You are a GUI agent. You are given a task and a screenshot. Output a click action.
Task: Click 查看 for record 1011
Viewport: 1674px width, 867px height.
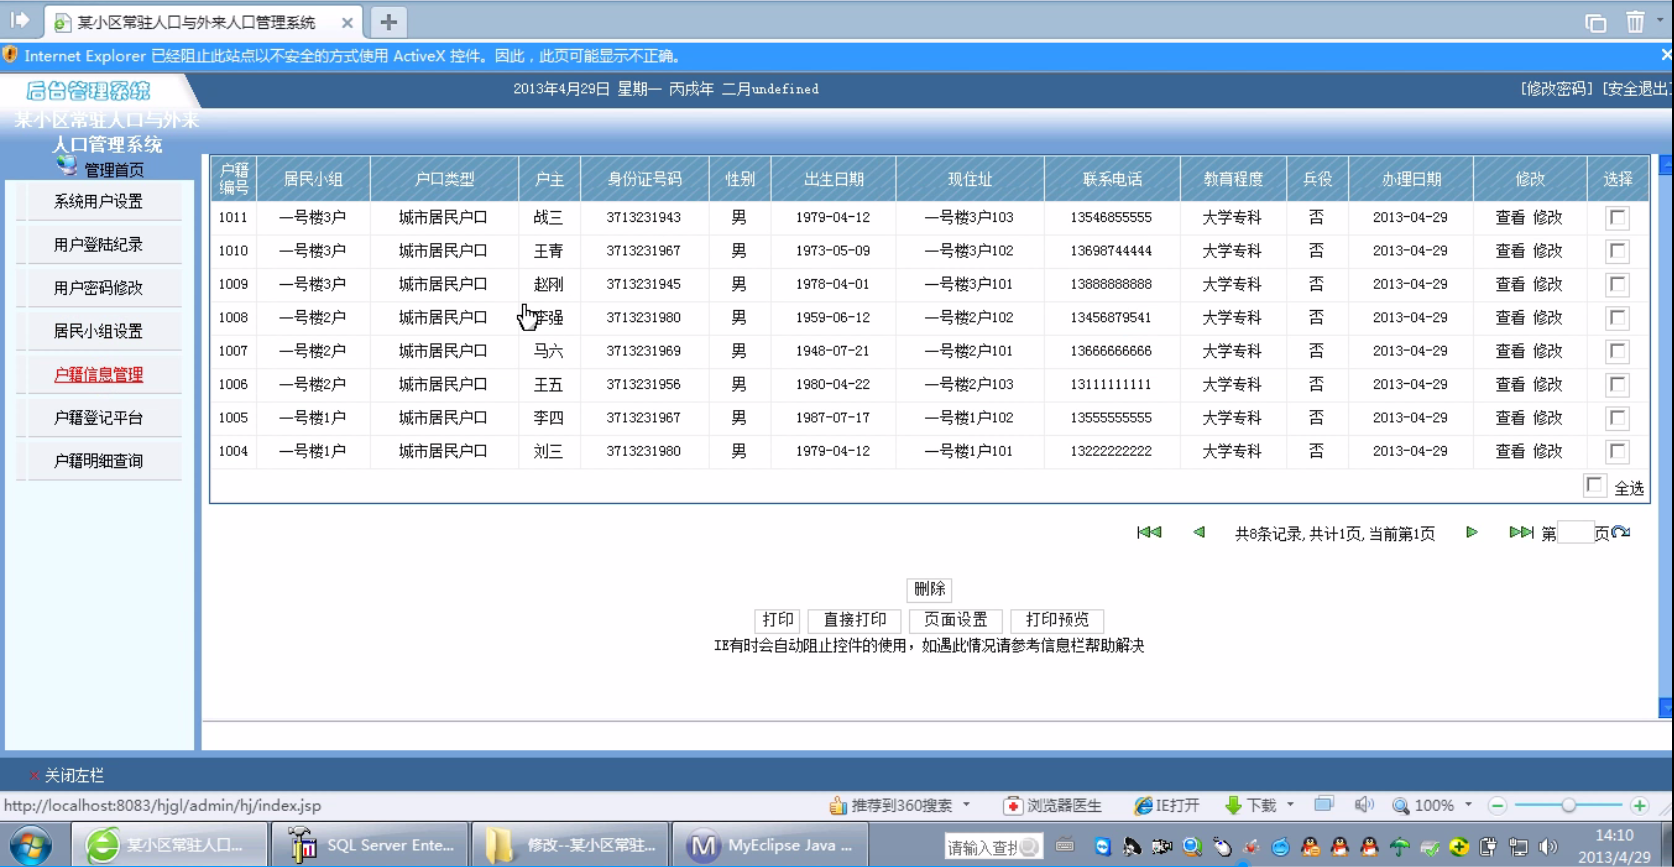point(1510,217)
